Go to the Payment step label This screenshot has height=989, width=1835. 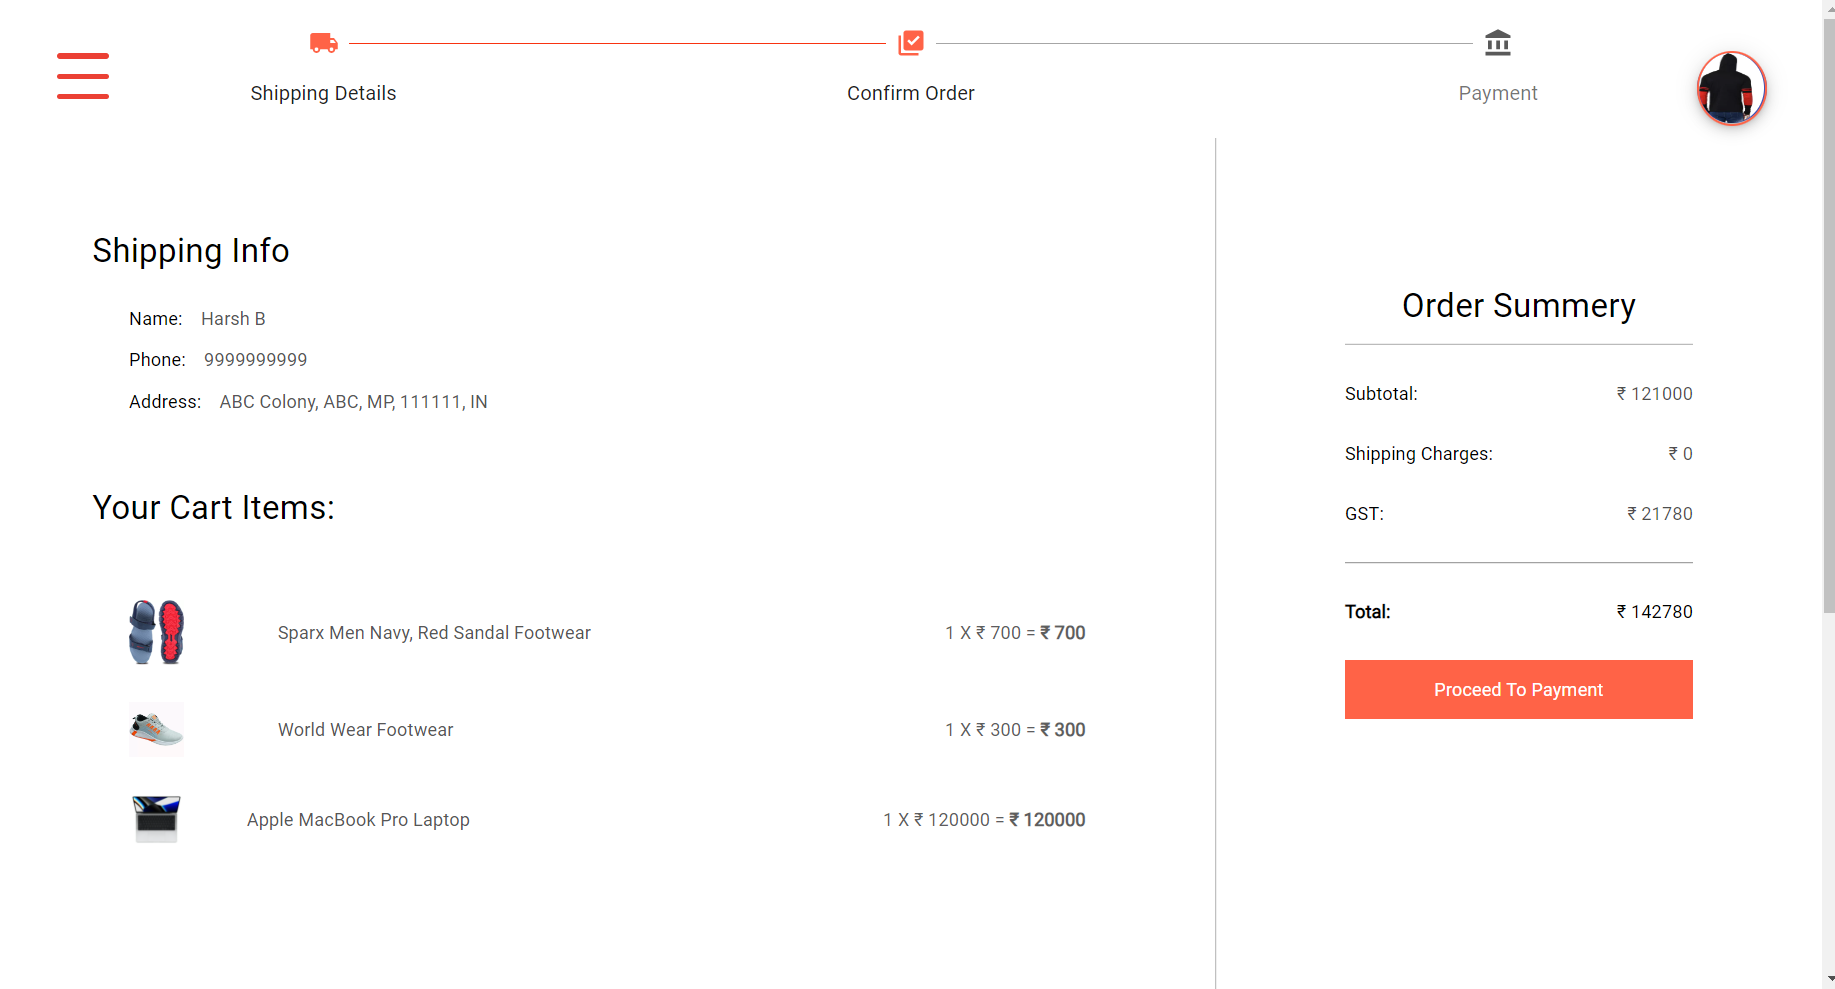coord(1497,93)
